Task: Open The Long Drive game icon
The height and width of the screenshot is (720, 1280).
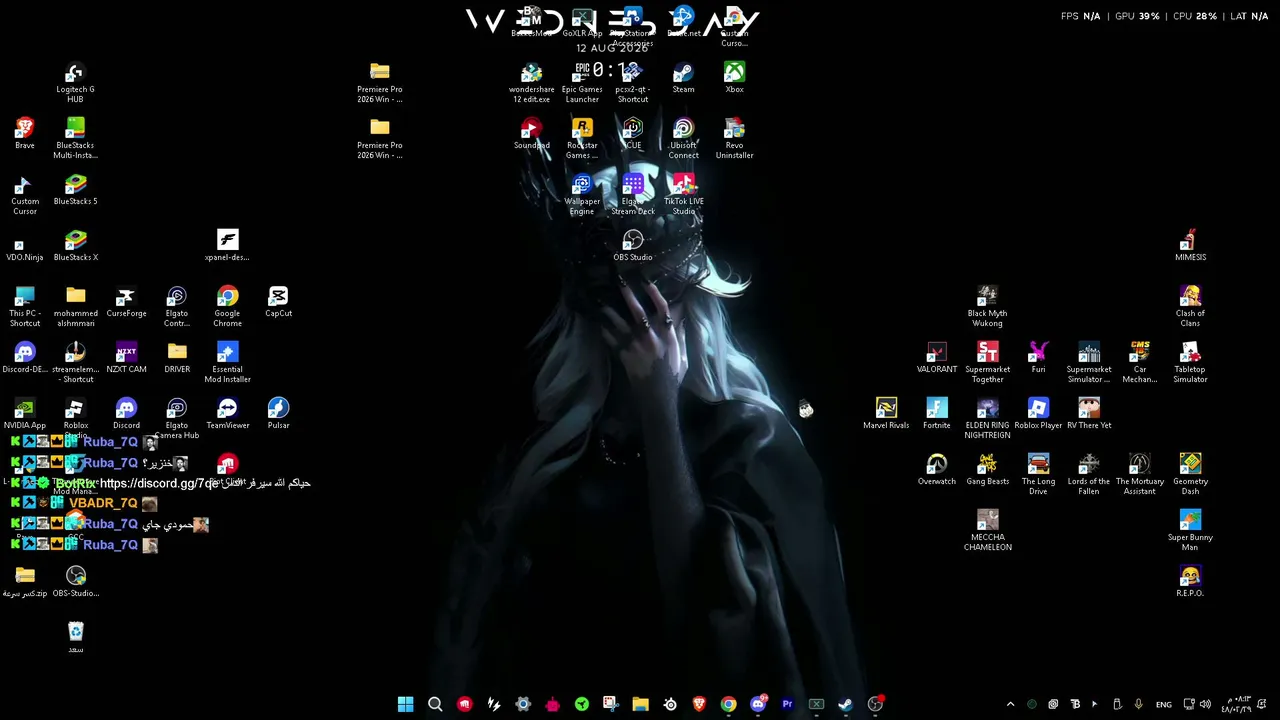Action: pyautogui.click(x=1038, y=475)
